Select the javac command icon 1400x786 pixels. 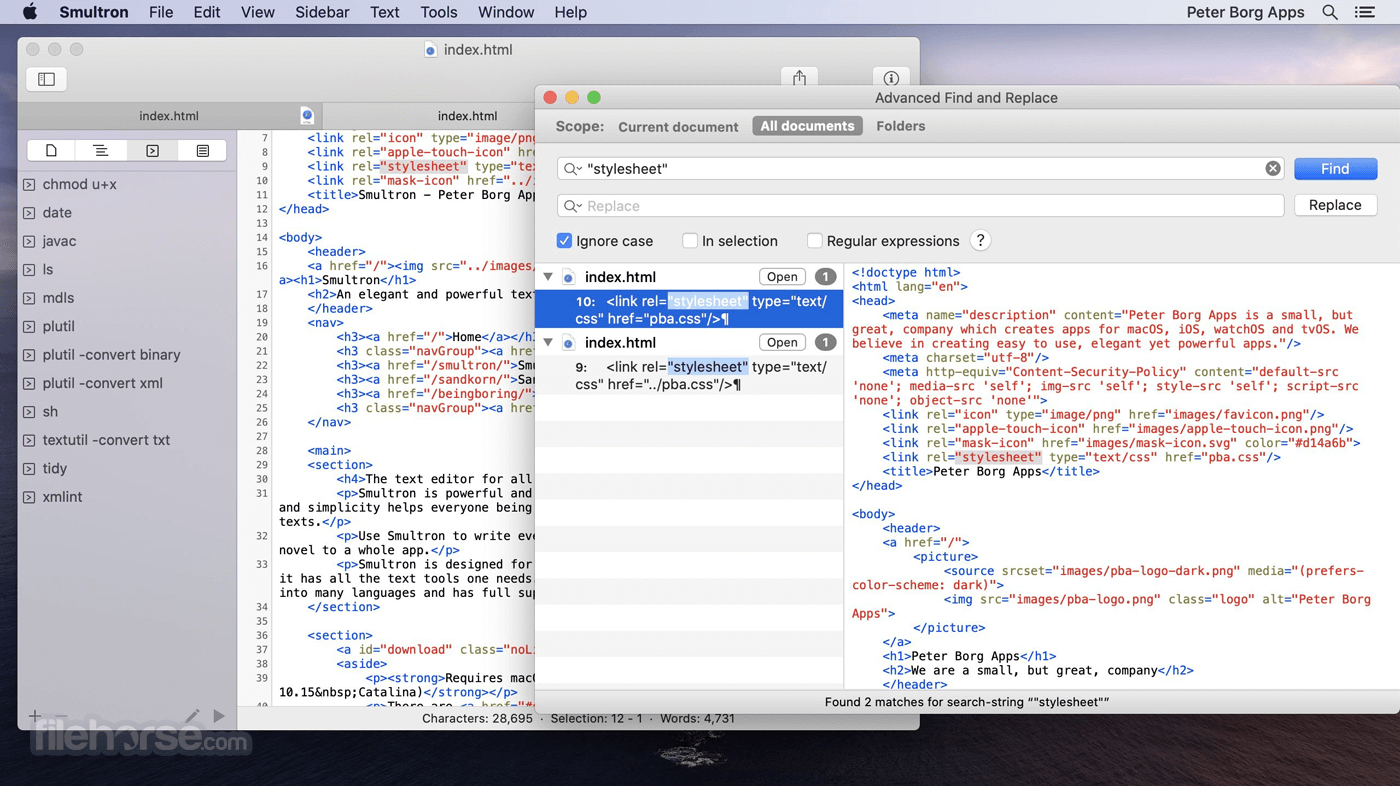29,241
